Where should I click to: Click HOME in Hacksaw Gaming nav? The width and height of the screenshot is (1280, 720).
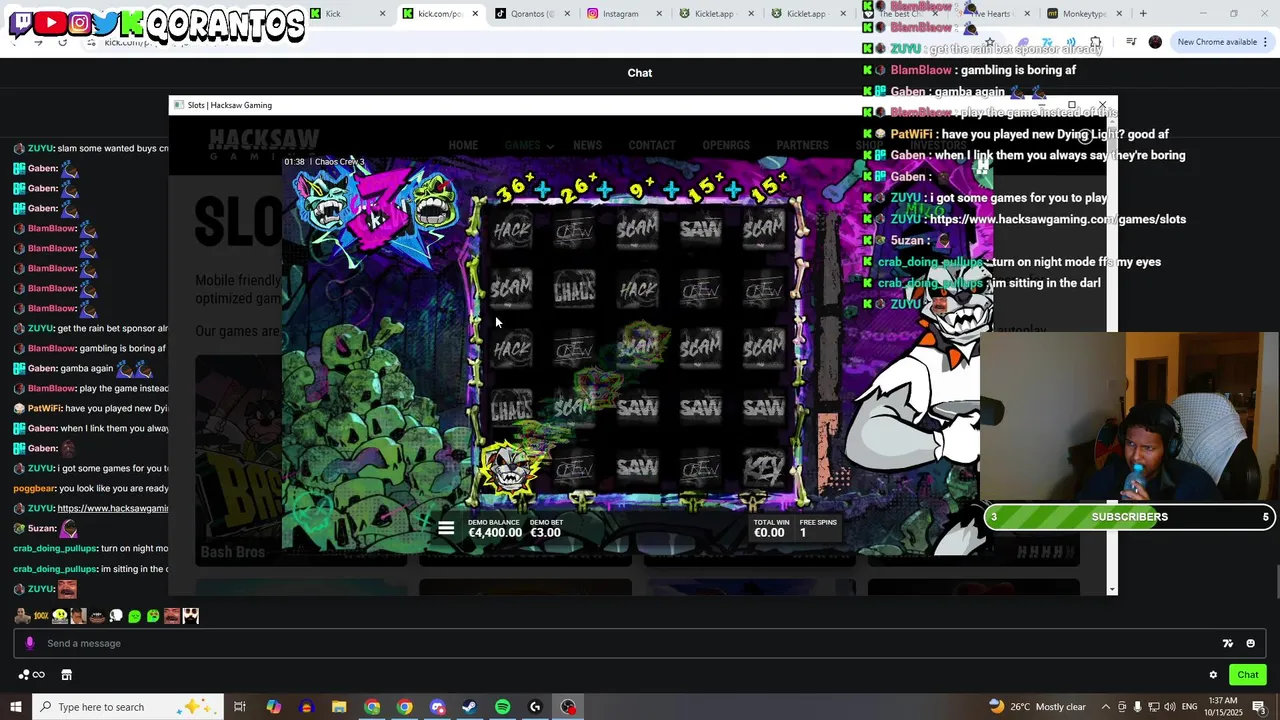[463, 145]
